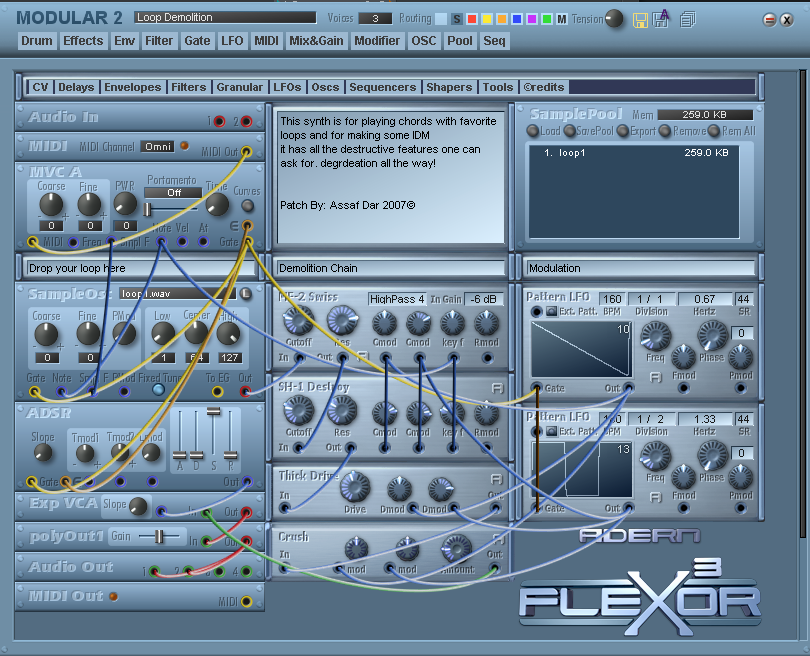This screenshot has height=656, width=810.
Task: Switch to the Sequencers tab
Action: [x=383, y=87]
